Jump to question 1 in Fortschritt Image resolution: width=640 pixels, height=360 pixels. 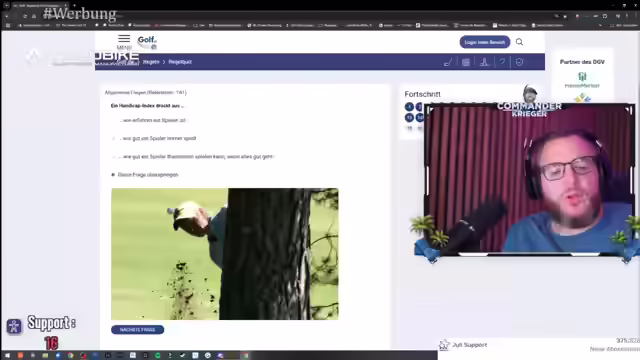click(409, 107)
